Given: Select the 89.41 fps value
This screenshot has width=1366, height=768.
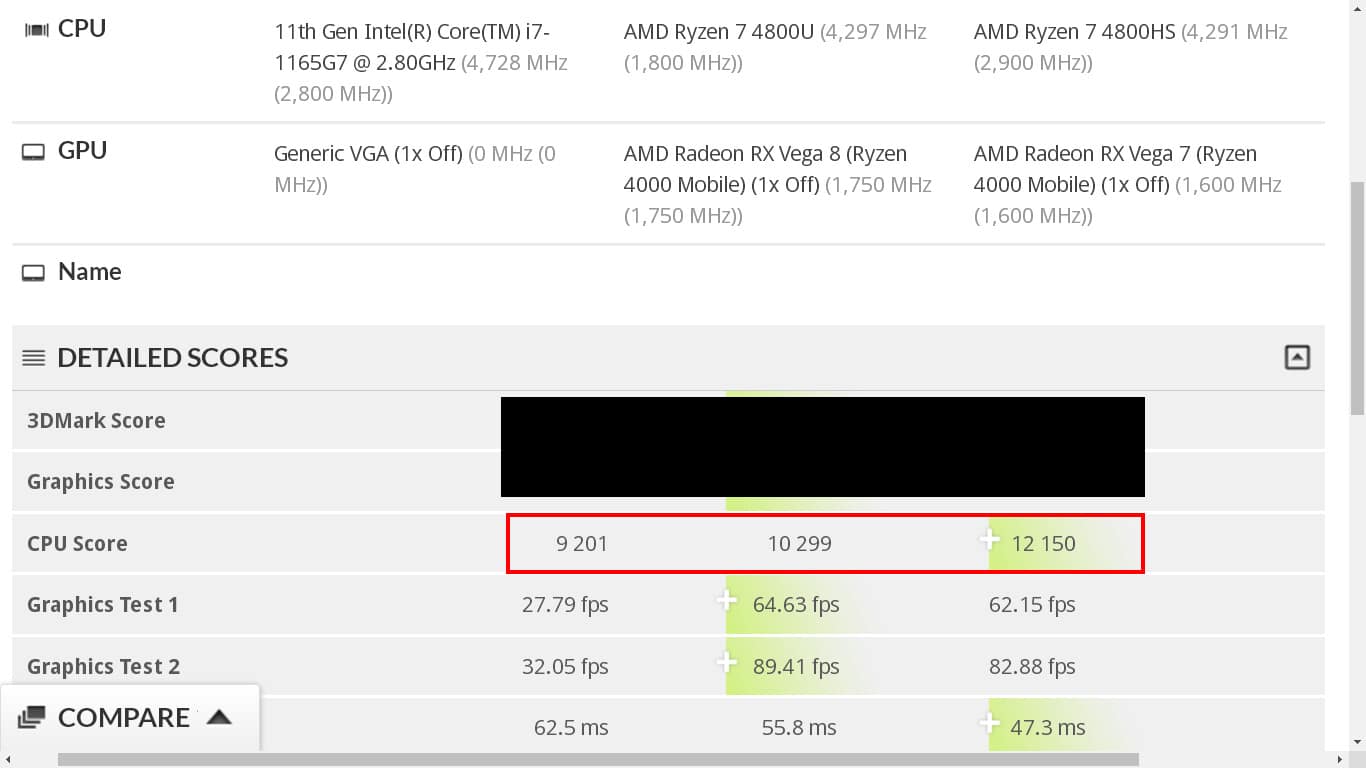Looking at the screenshot, I should point(796,667).
